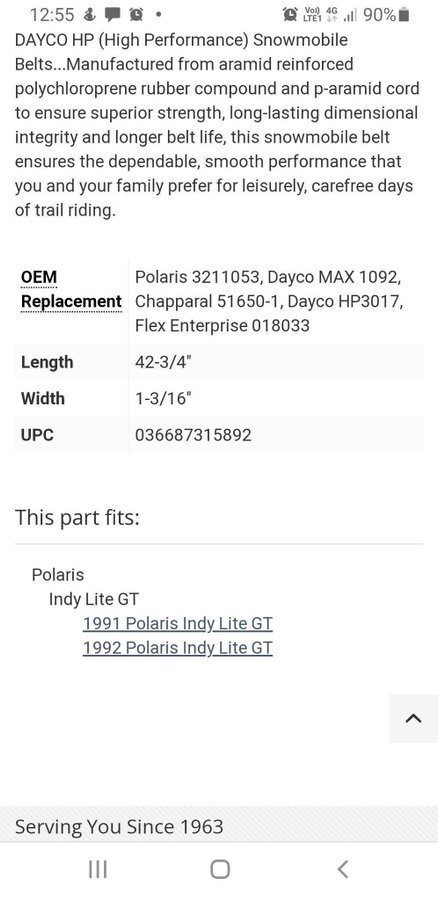
Task: Tap the 'Serving You Since 1963' footer
Action: pos(119,827)
